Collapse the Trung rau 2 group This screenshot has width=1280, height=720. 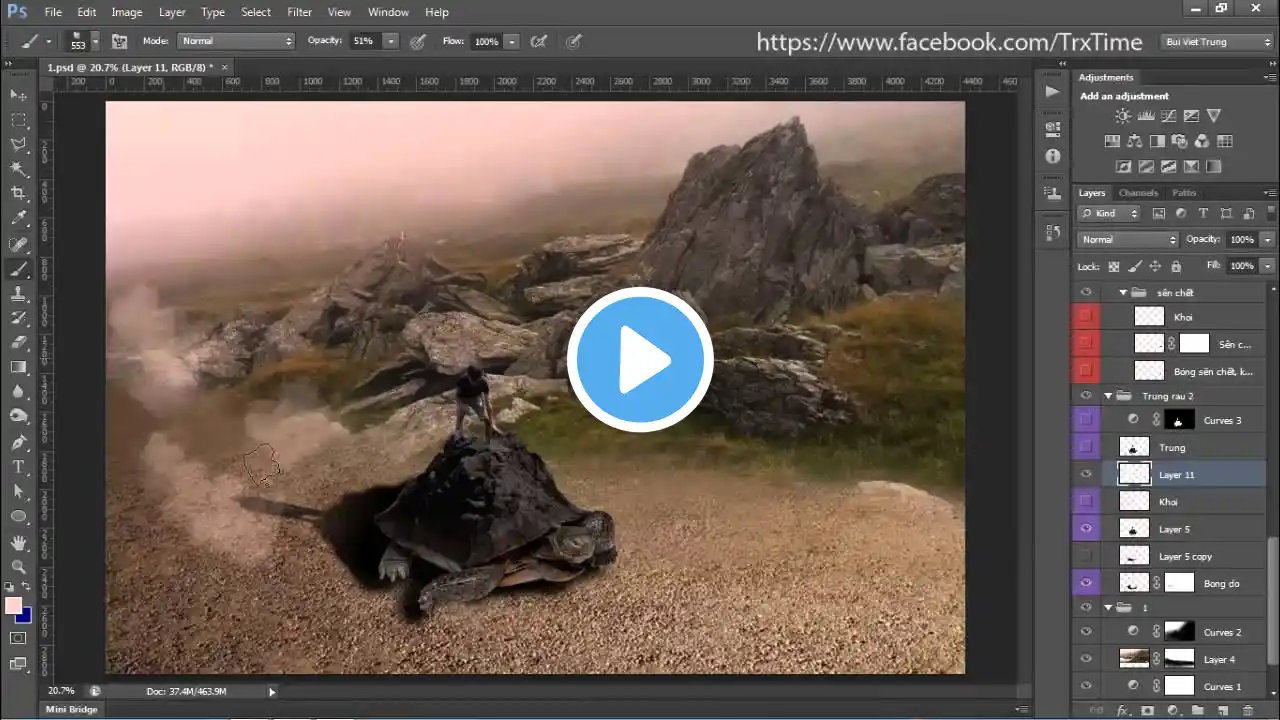pos(1108,396)
